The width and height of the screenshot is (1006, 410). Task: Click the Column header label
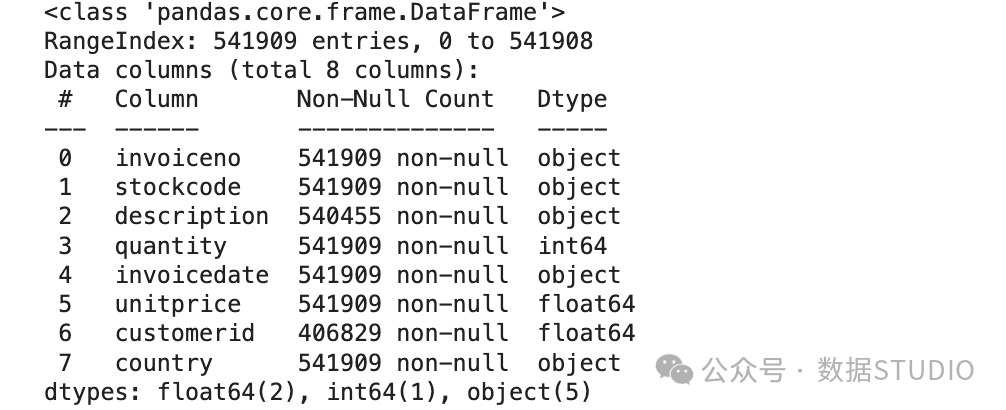pos(157,99)
